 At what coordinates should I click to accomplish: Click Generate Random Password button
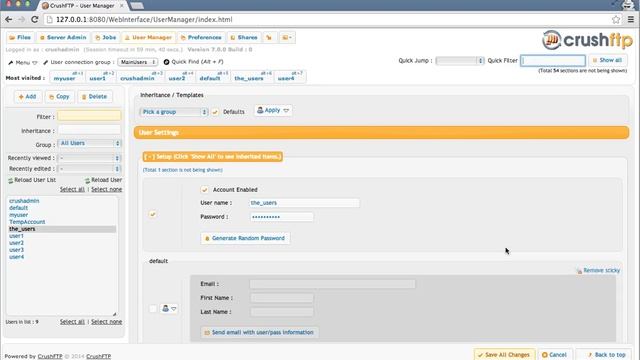pos(245,238)
